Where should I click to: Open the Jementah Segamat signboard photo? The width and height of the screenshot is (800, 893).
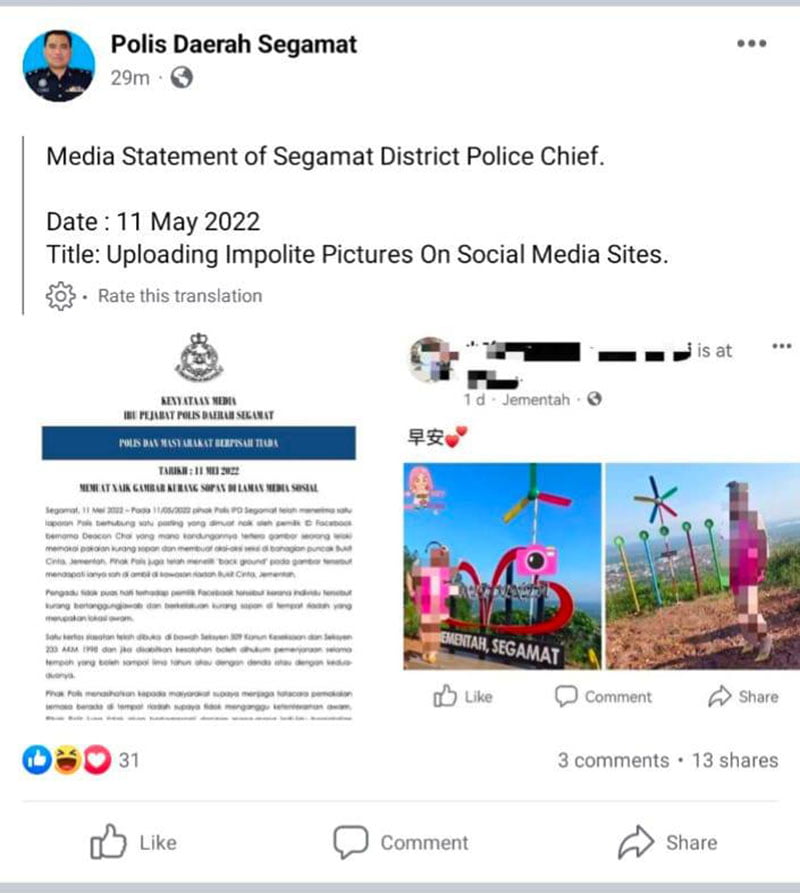pyautogui.click(x=502, y=566)
